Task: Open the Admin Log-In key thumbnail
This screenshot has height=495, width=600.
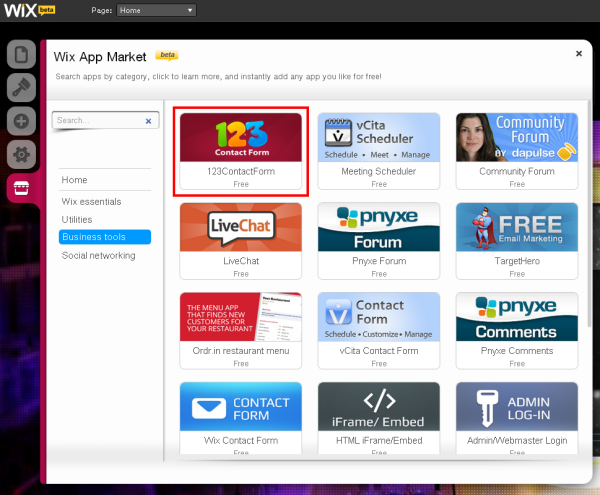Action: coord(517,407)
